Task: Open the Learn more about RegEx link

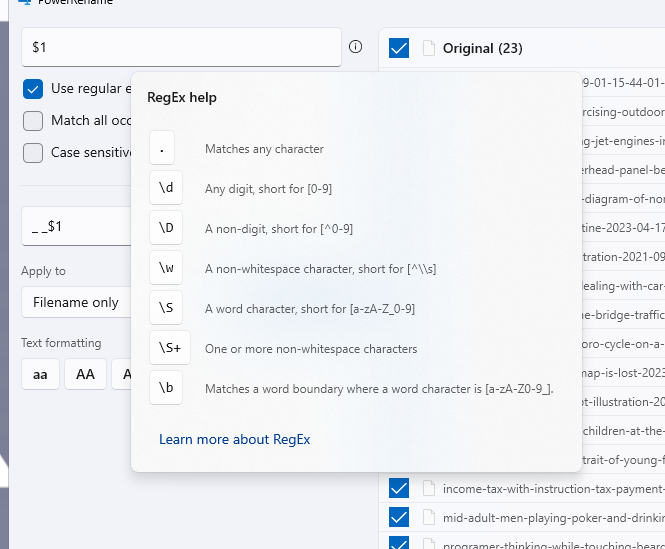Action: point(235,439)
